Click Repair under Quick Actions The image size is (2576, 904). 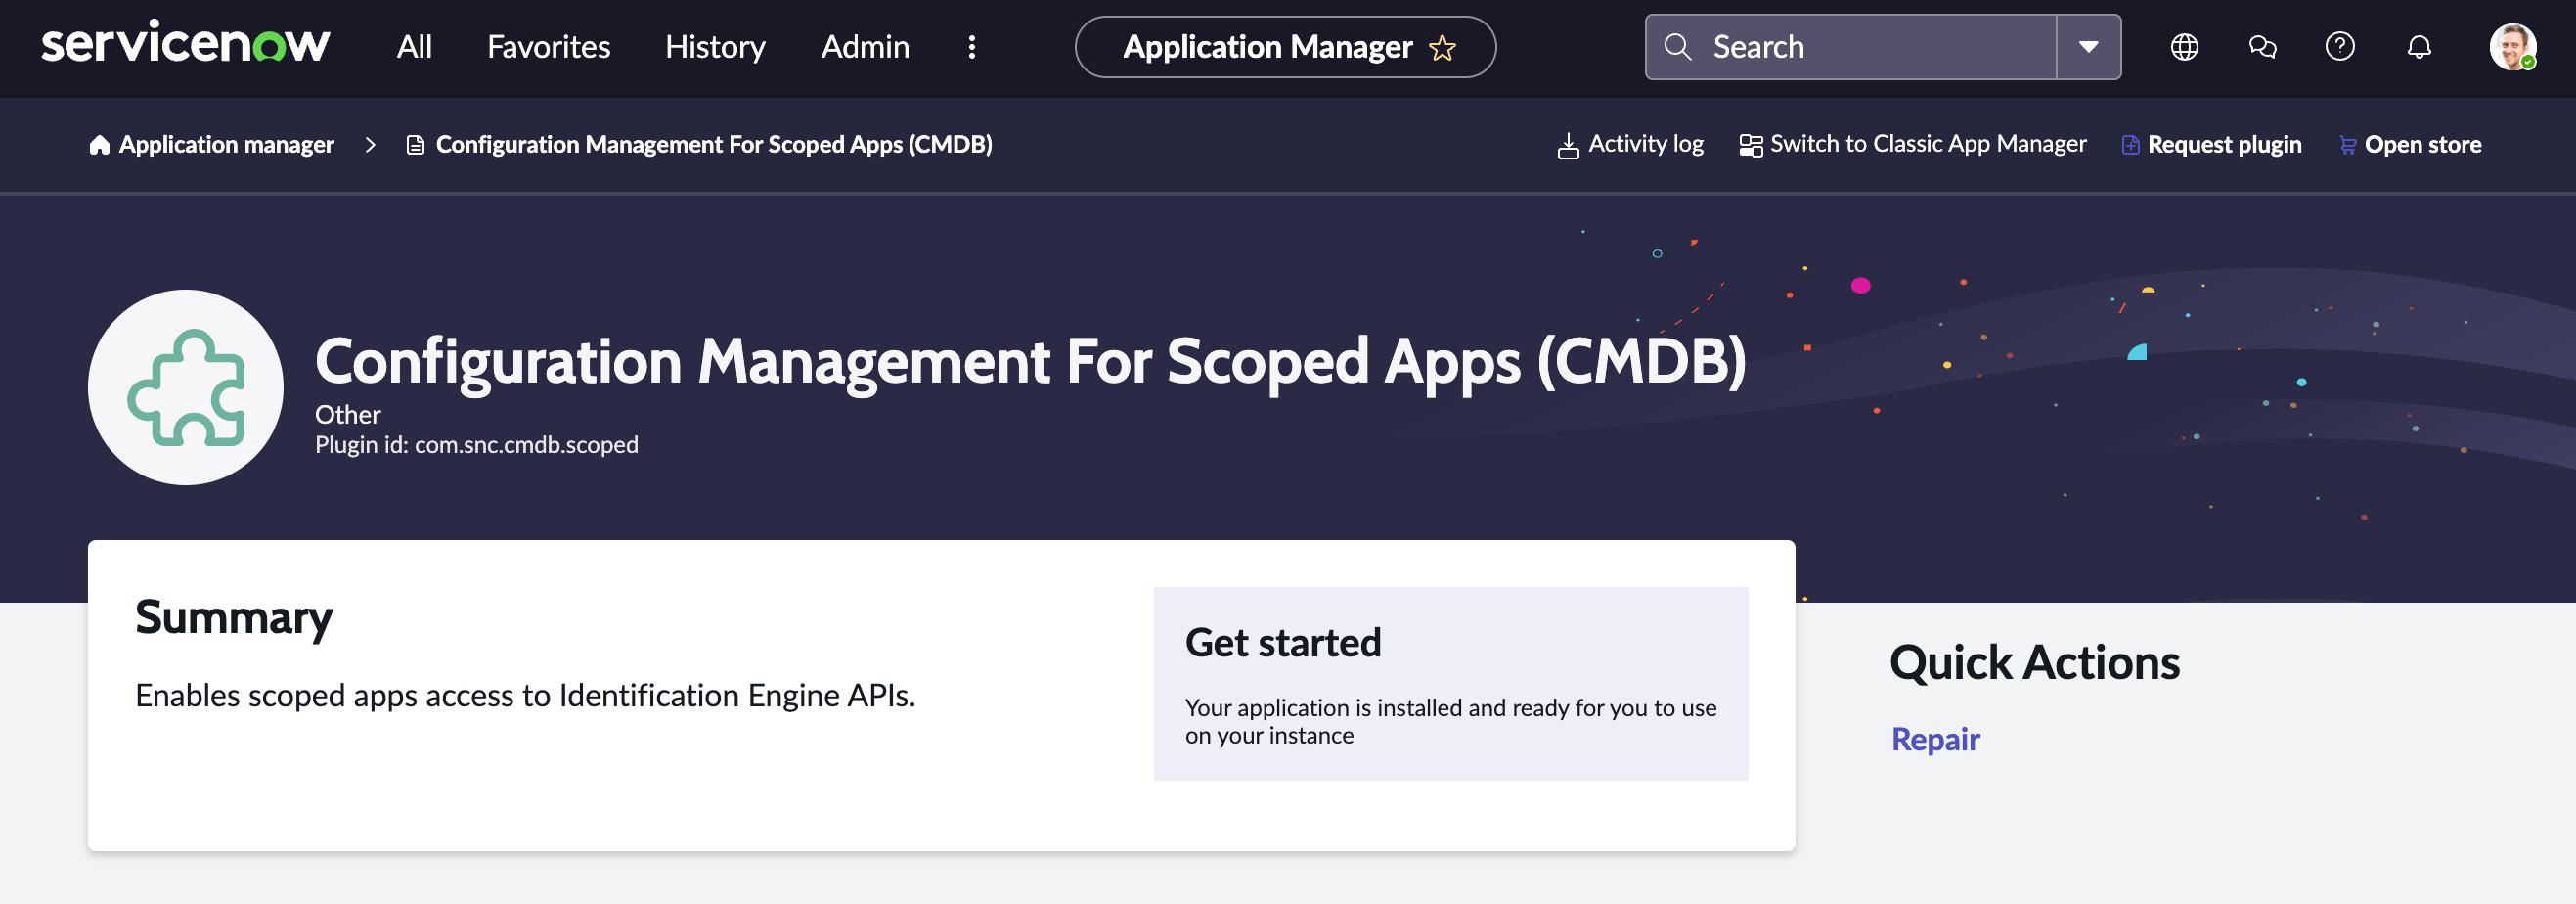click(1934, 739)
